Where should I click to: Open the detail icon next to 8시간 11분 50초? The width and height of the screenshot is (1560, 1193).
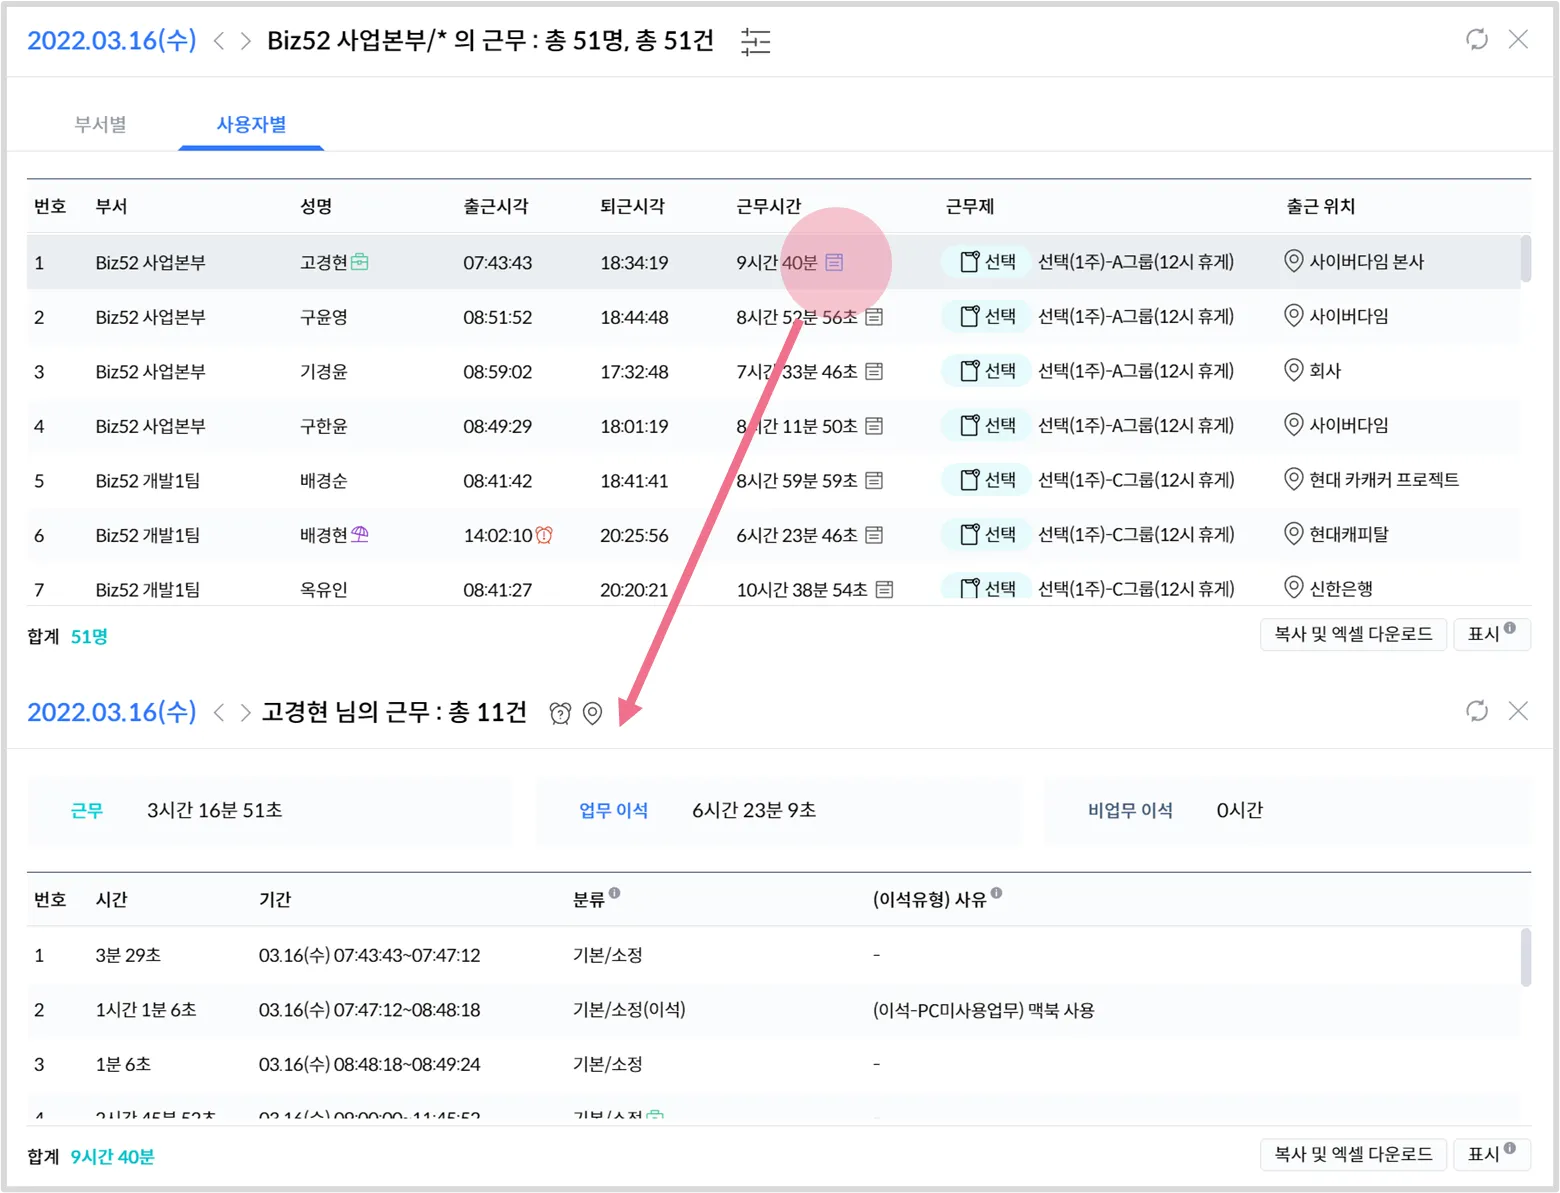click(x=874, y=426)
